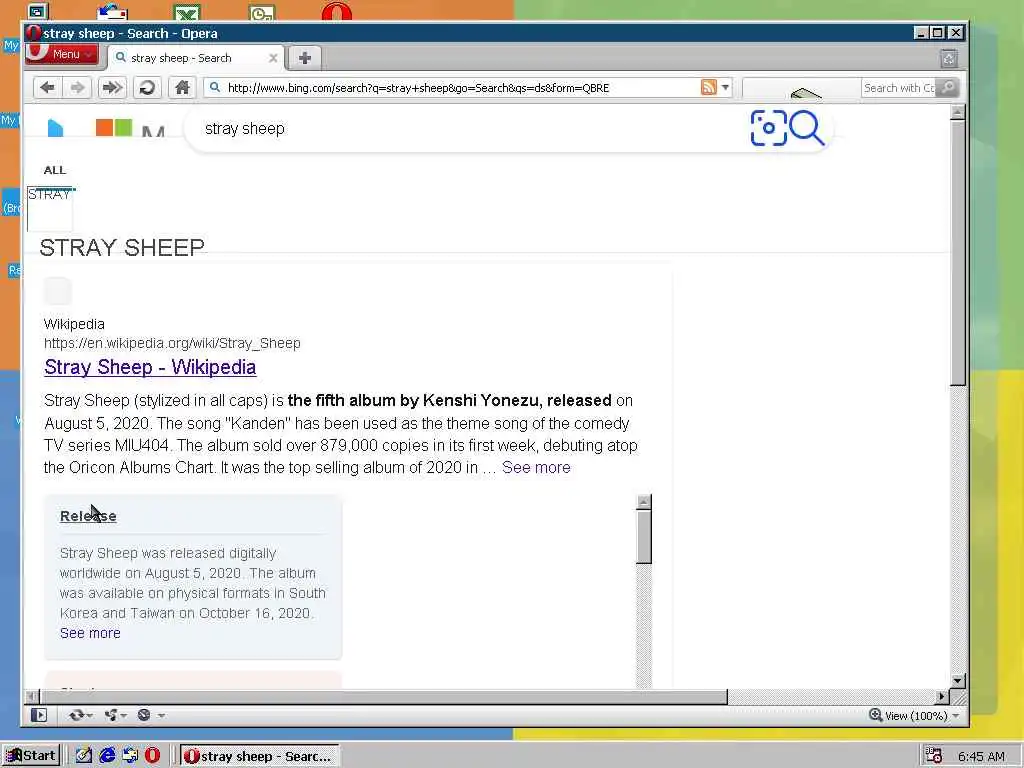Click the STRAY SHEEP heading text
Viewport: 1024px width, 768px height.
(x=122, y=248)
